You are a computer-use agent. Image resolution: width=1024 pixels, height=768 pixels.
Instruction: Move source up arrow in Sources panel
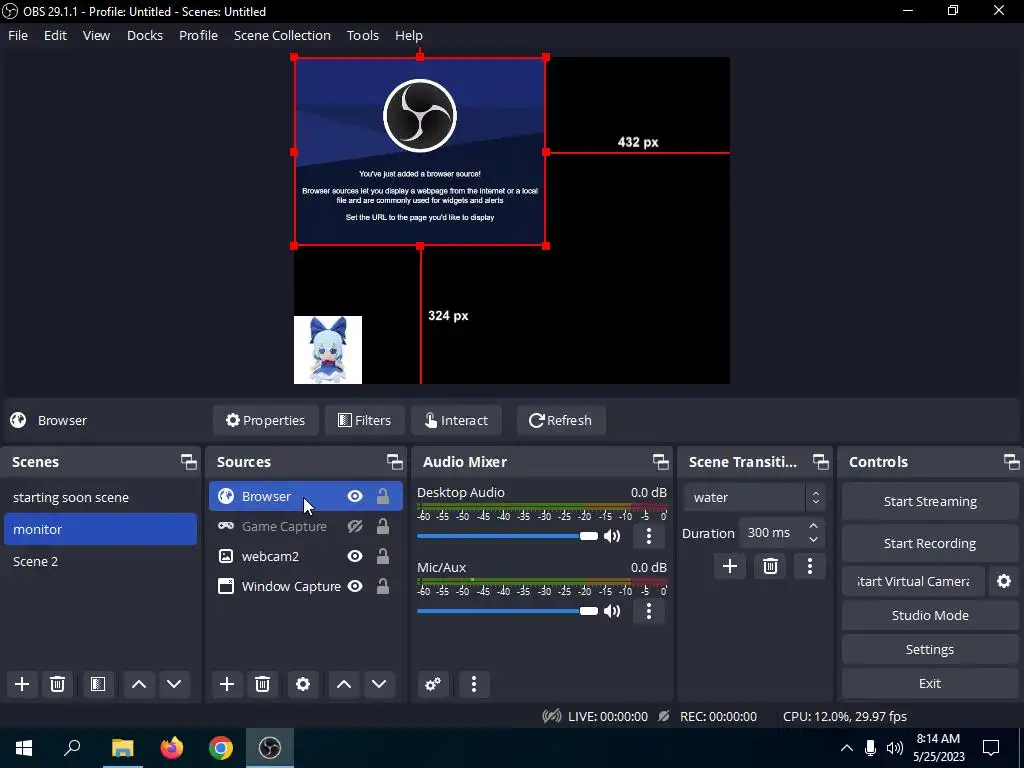(344, 684)
